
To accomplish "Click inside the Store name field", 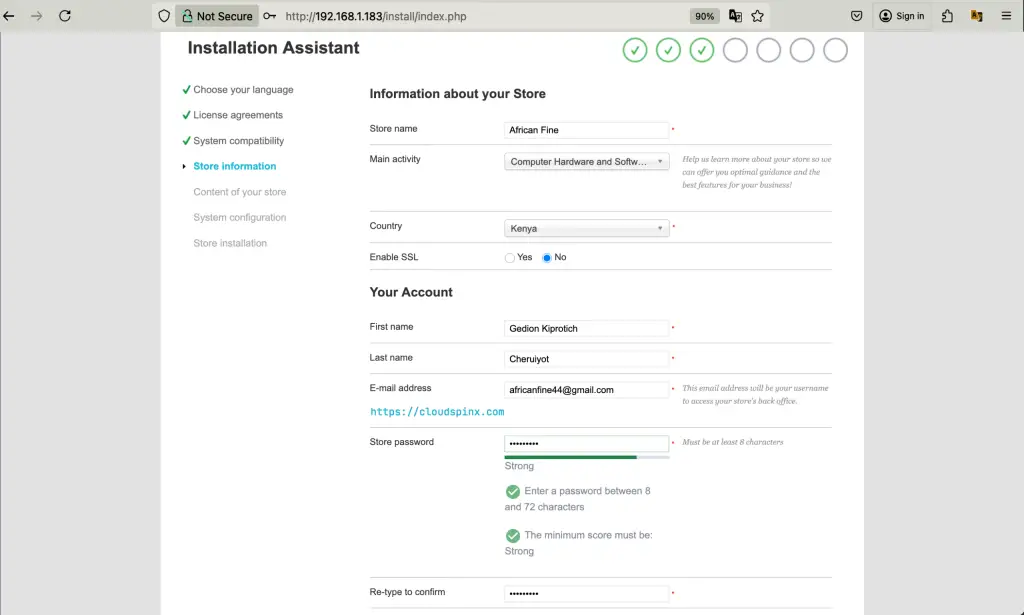I will [x=586, y=129].
